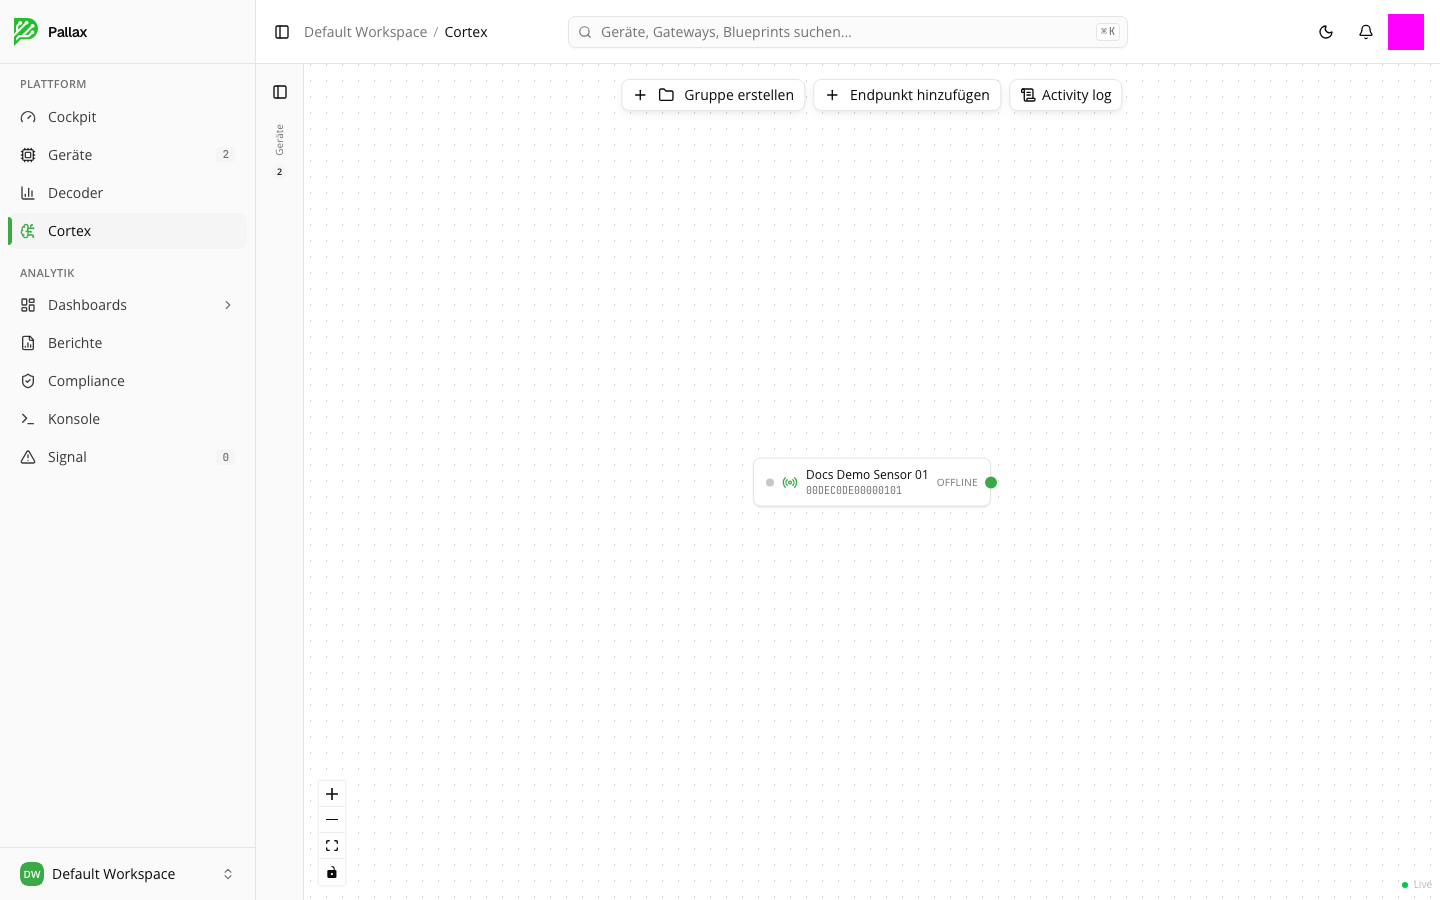Click Gruppe erstellen button

tap(713, 95)
